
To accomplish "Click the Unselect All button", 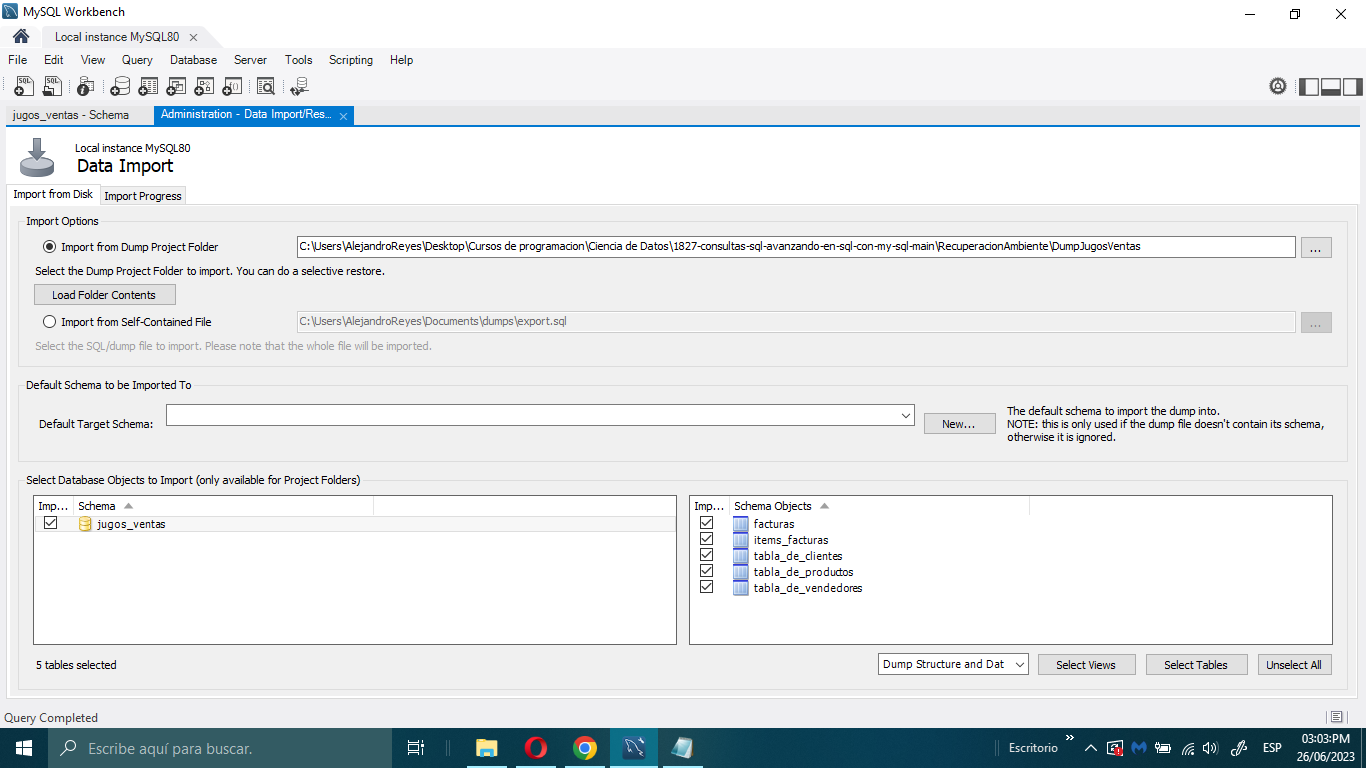I will pos(1294,665).
